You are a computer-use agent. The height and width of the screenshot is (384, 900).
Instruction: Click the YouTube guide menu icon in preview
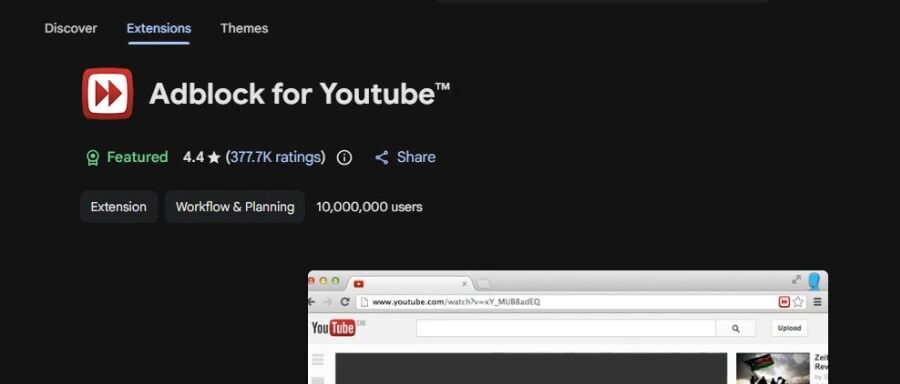point(317,360)
